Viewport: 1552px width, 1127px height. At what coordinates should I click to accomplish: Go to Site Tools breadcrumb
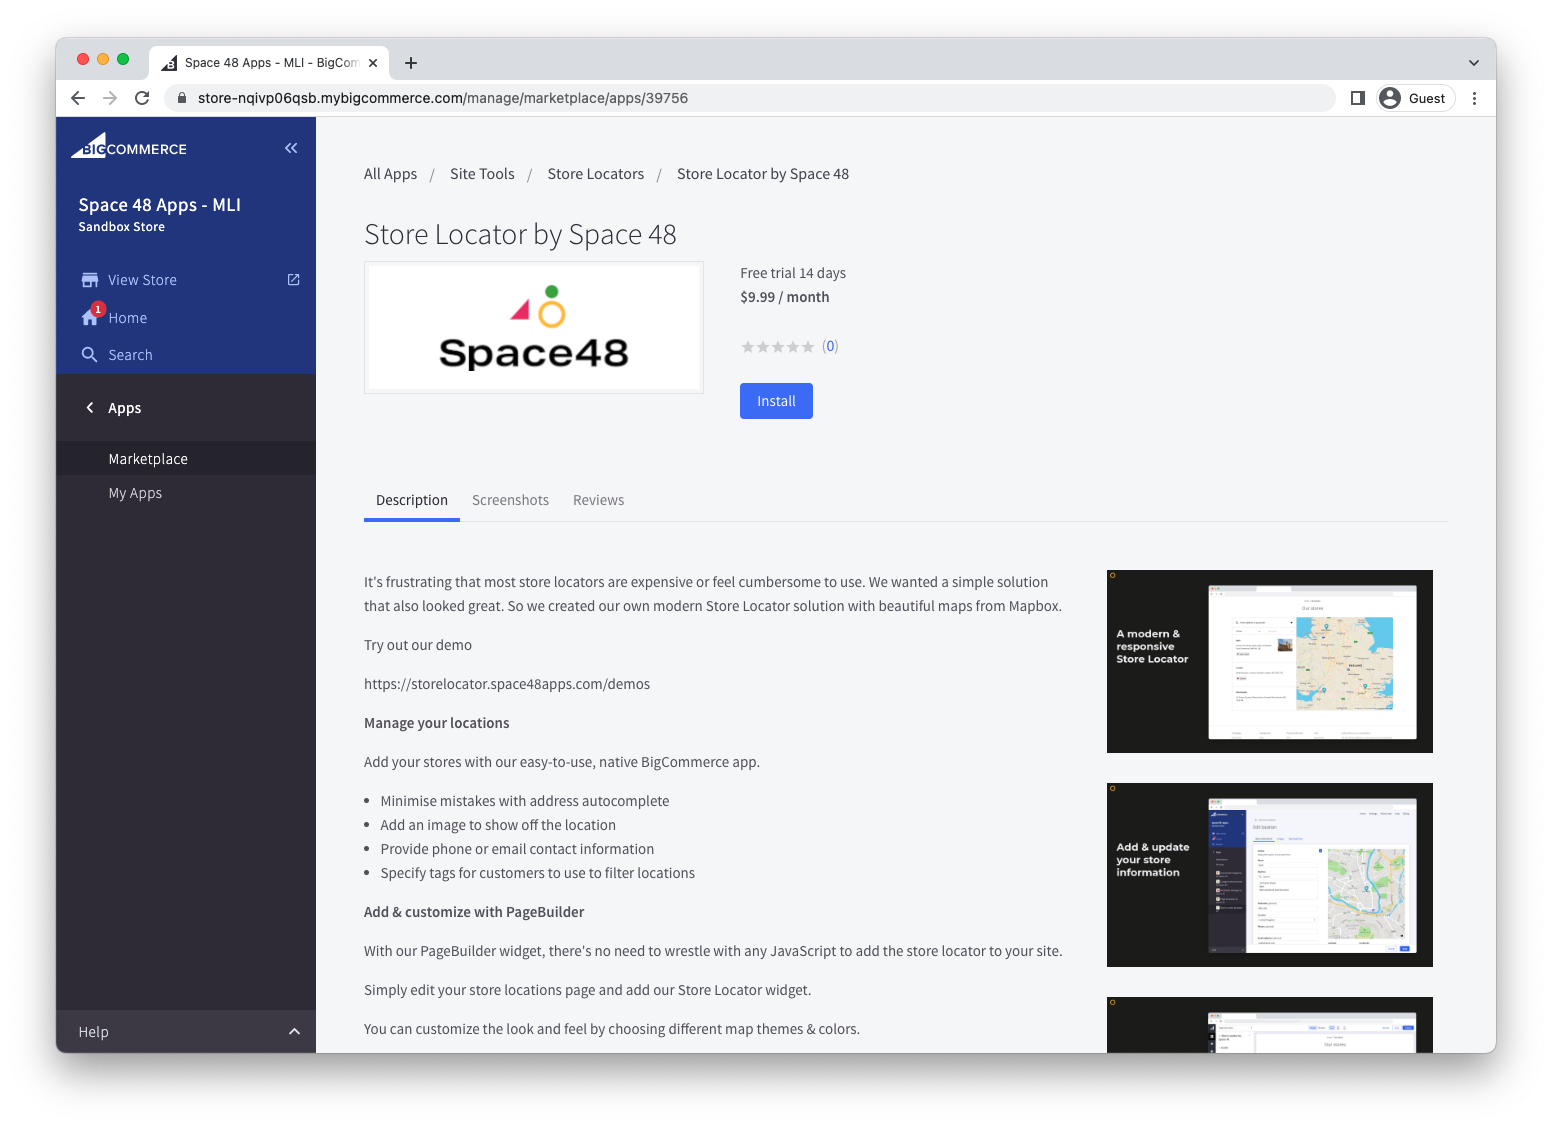click(x=482, y=174)
